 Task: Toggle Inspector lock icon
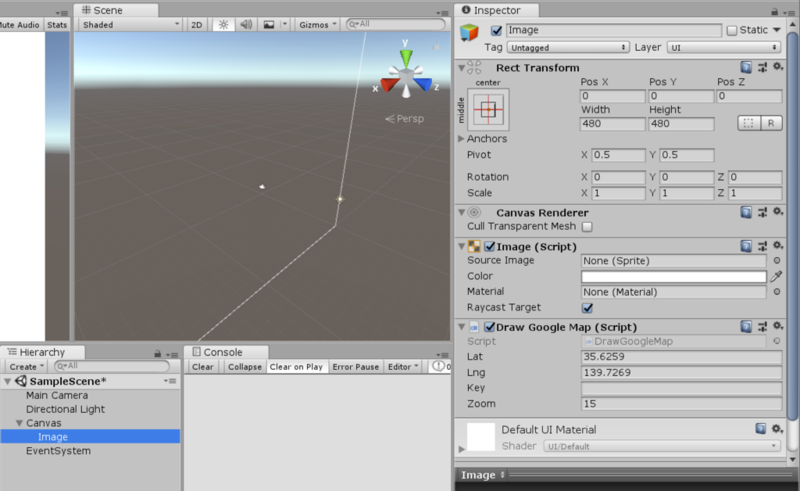[x=774, y=11]
